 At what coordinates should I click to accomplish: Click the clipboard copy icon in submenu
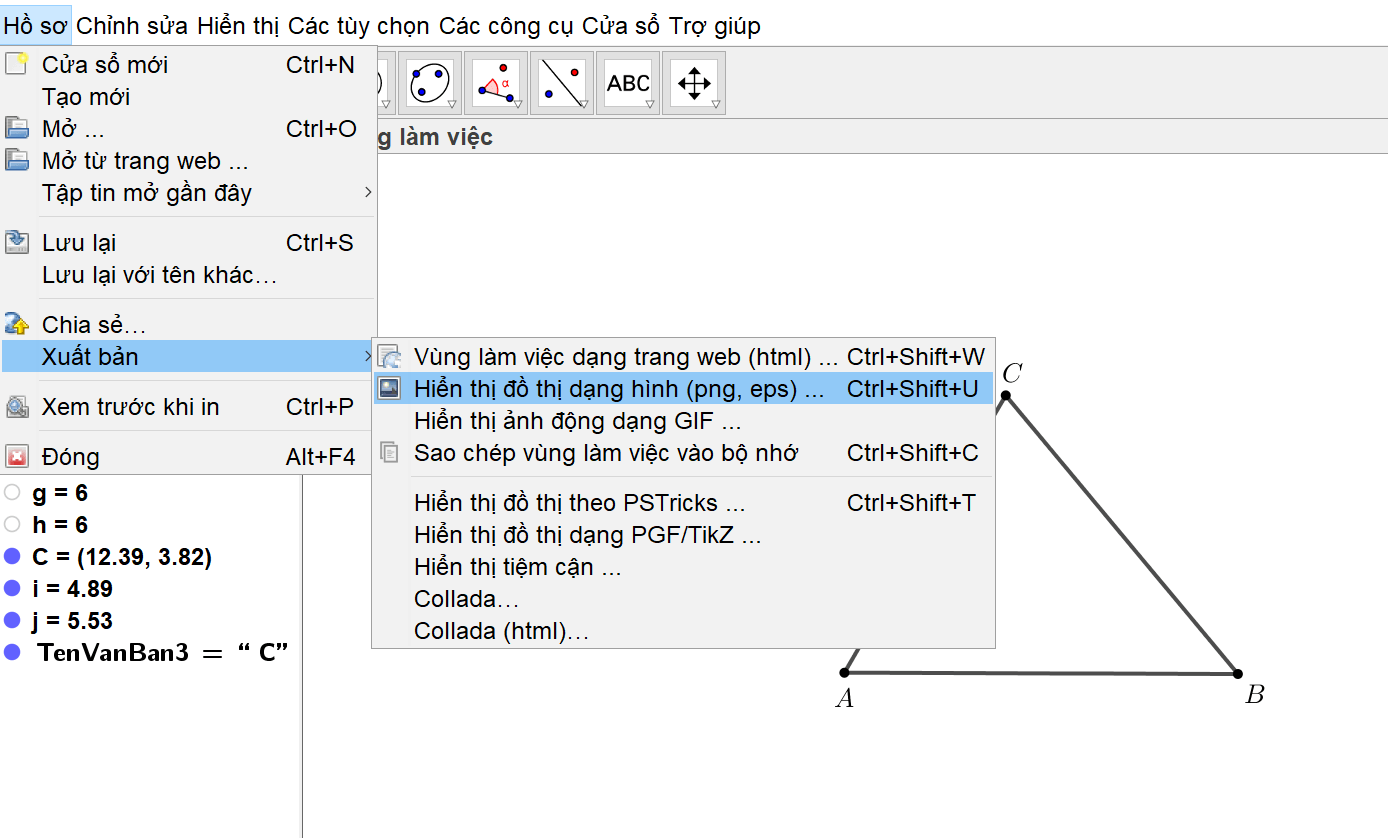click(x=390, y=453)
